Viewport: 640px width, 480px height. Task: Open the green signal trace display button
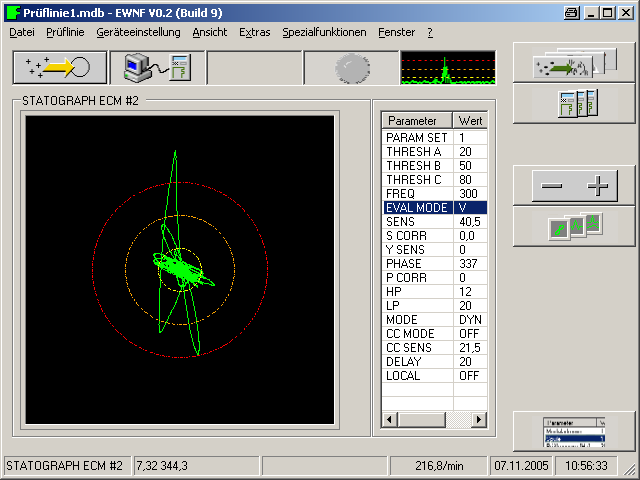(x=448, y=68)
